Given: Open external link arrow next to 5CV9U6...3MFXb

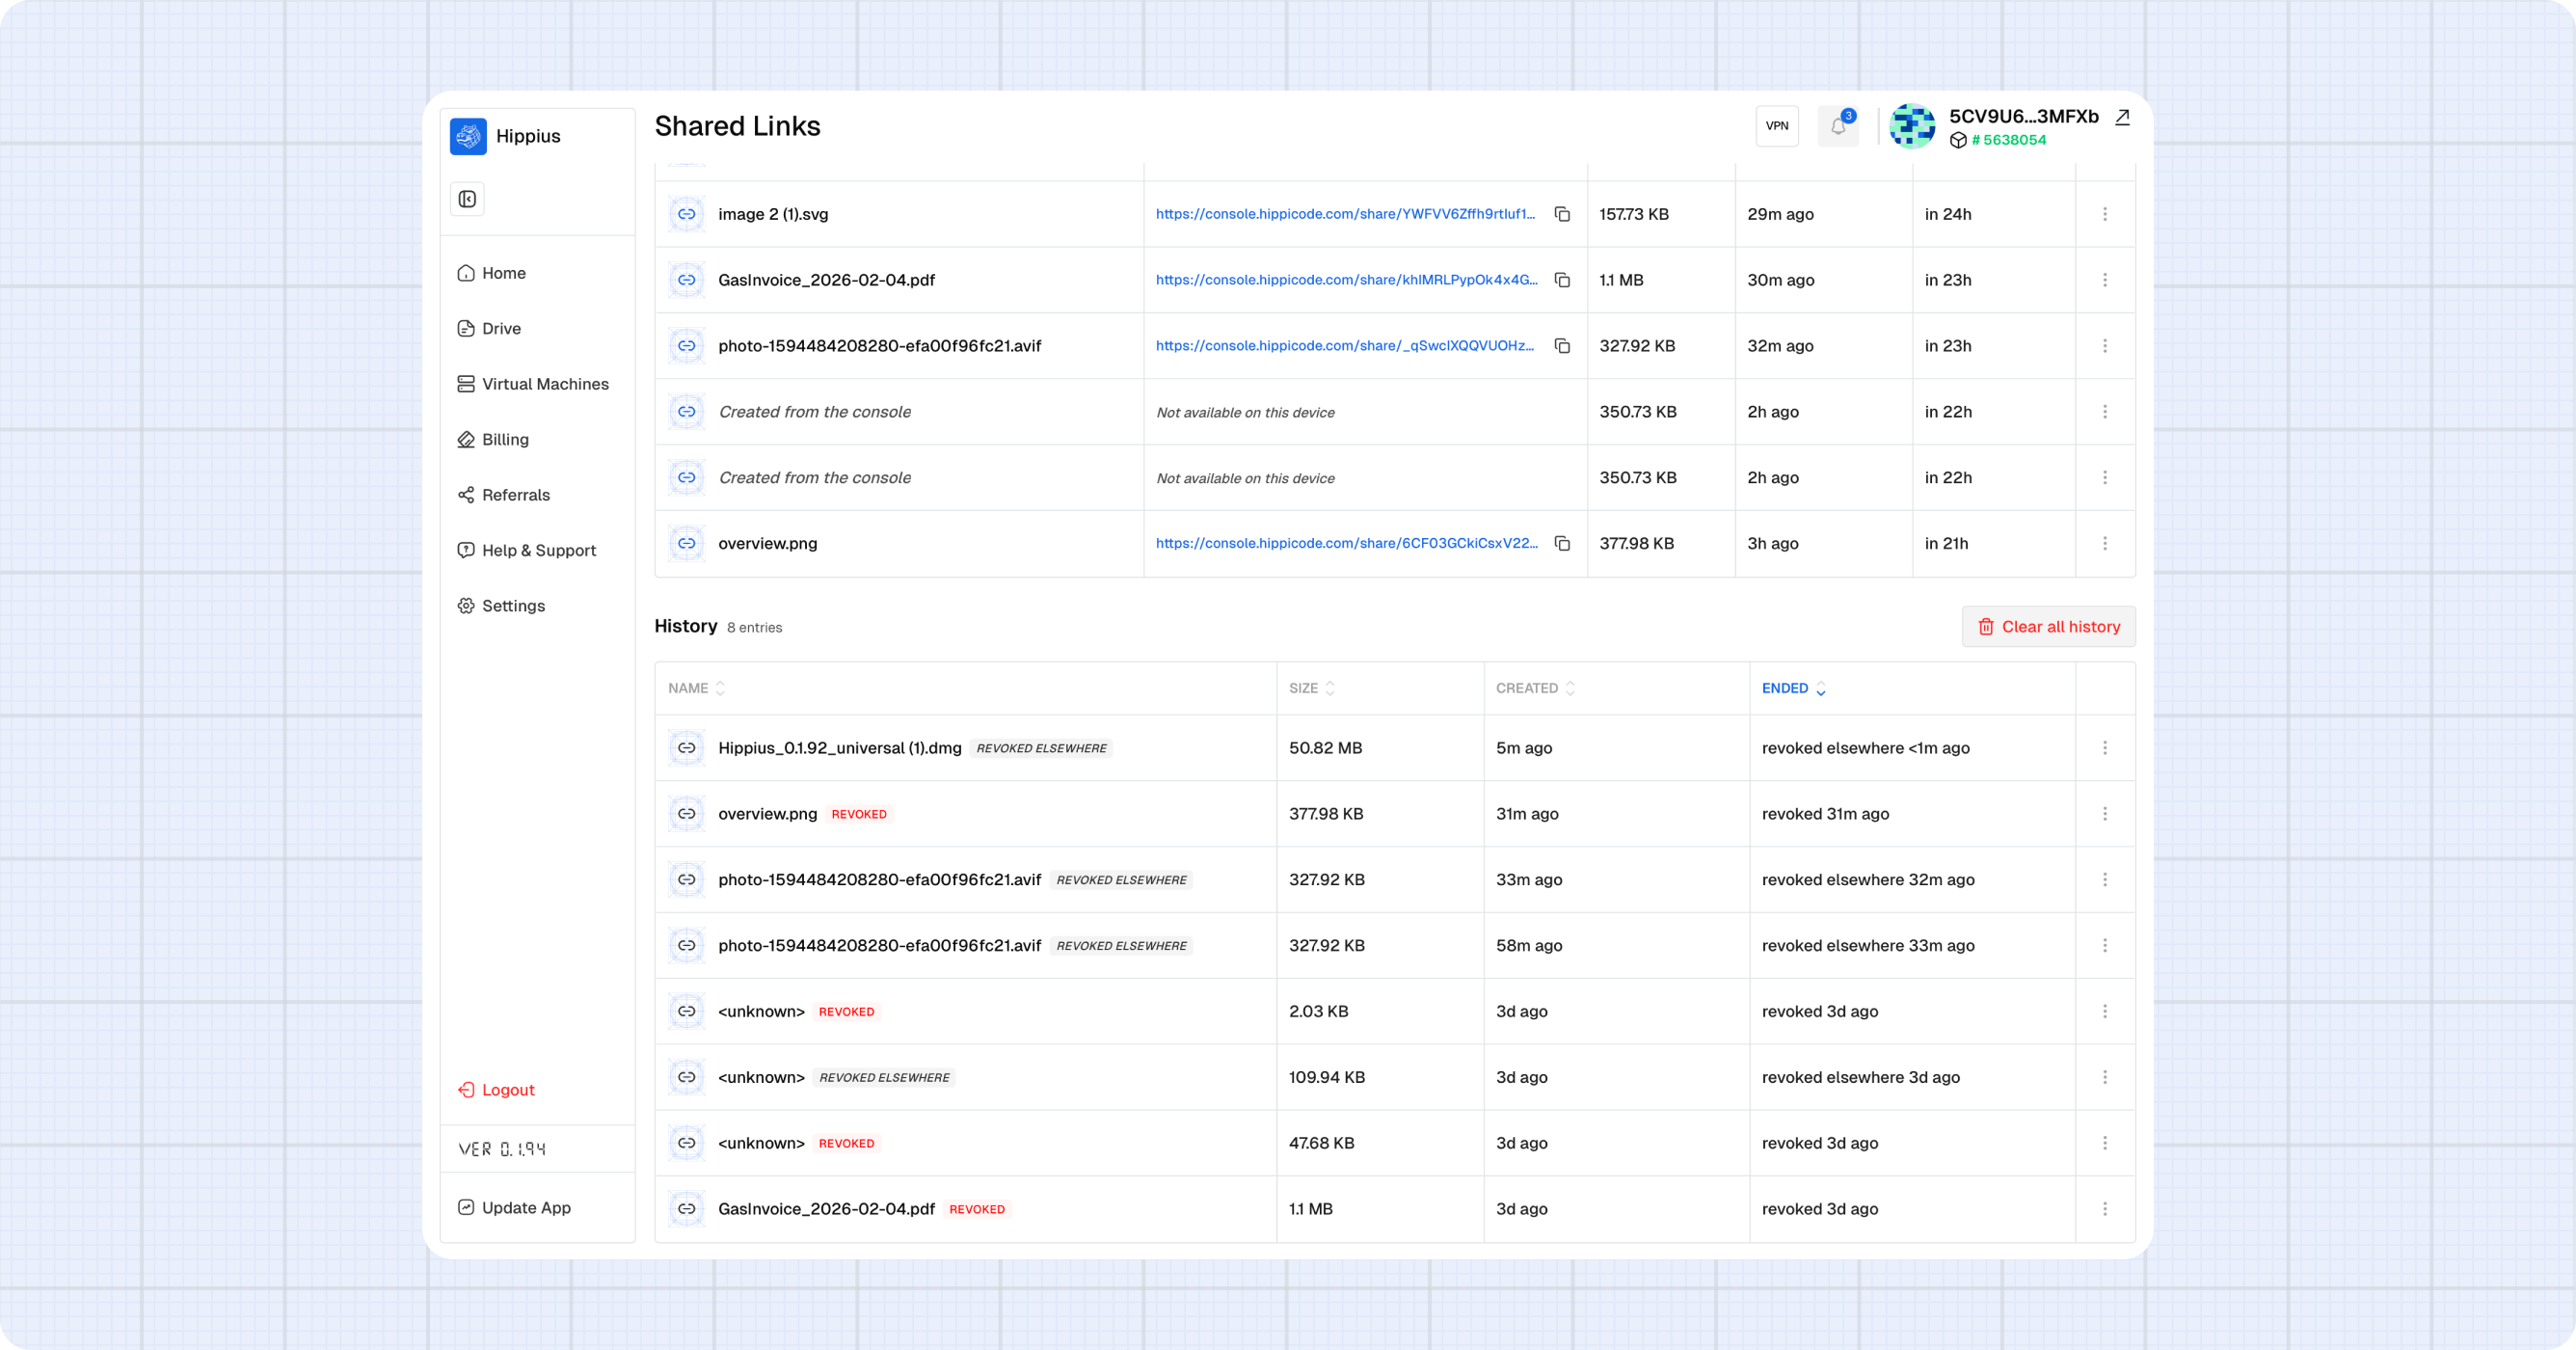Looking at the screenshot, I should click(2122, 117).
